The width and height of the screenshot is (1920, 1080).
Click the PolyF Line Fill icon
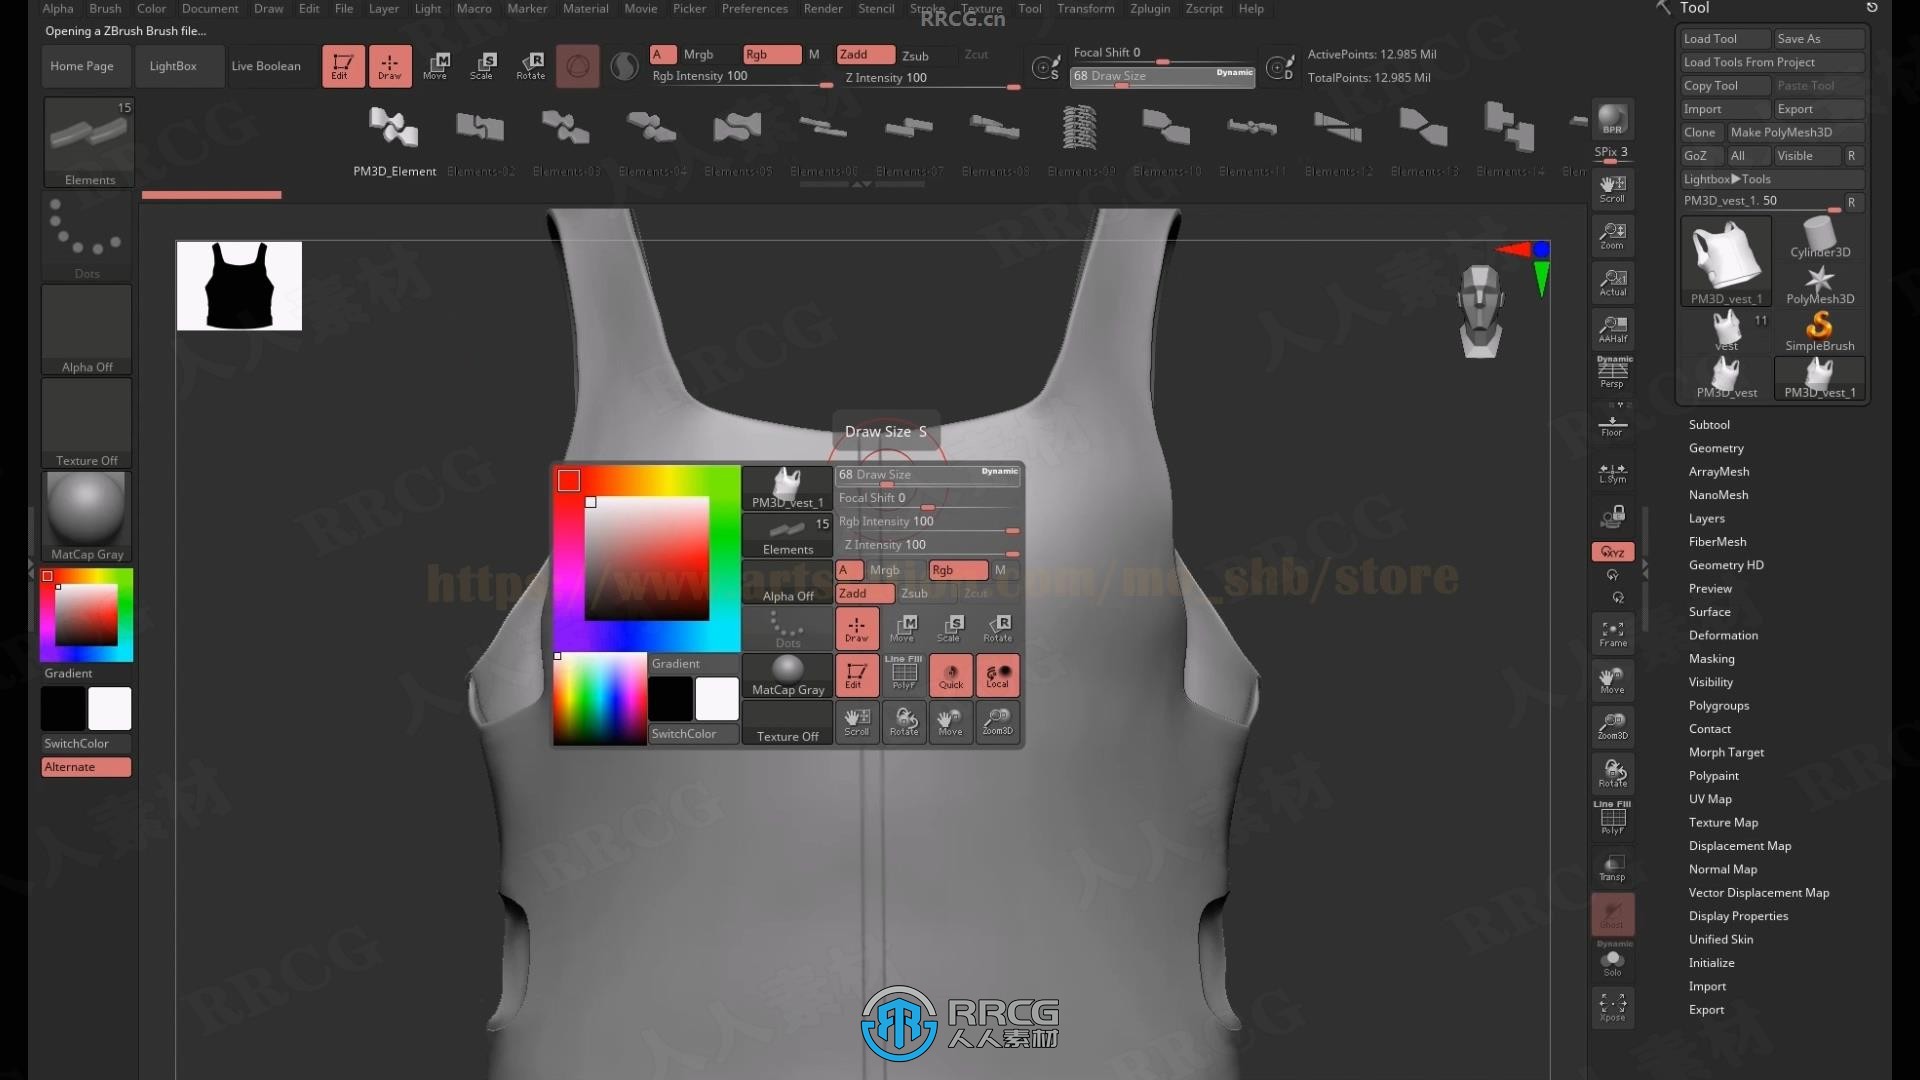[903, 675]
